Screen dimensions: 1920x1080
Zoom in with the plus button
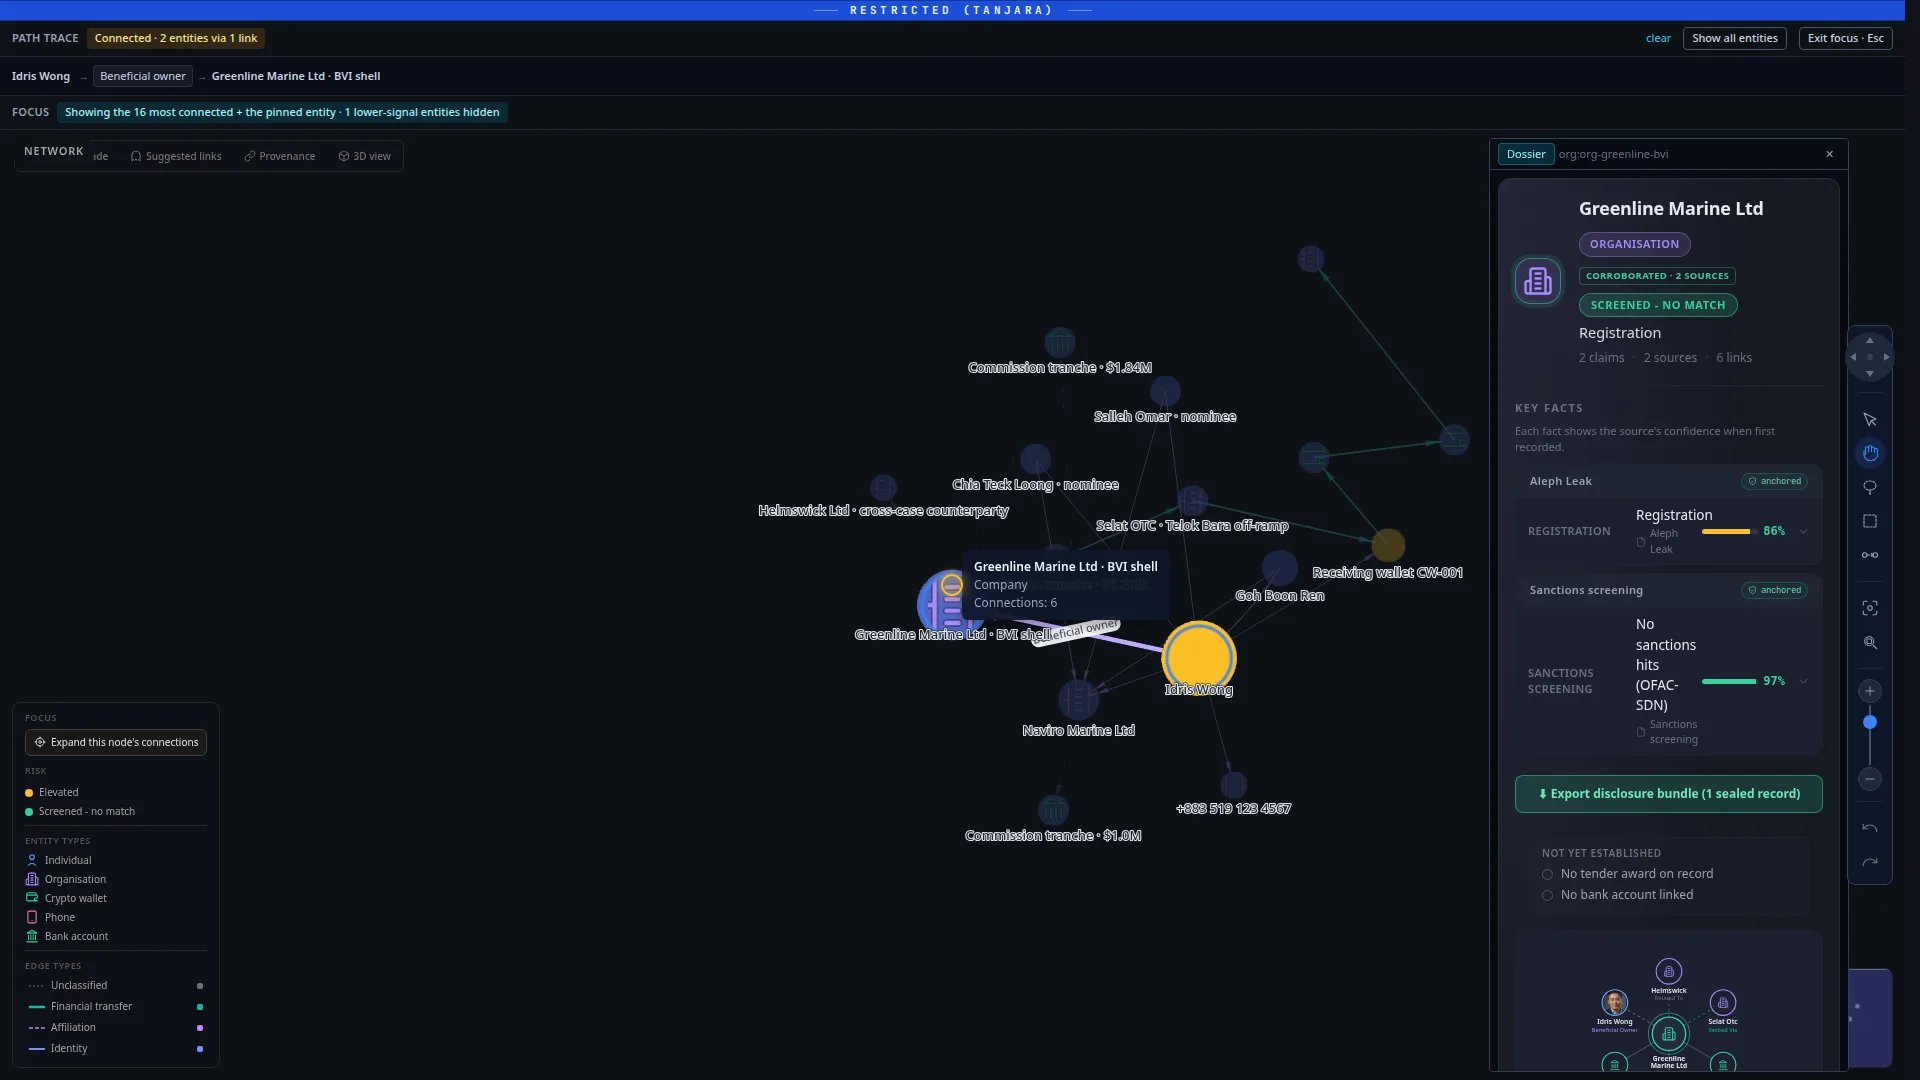[x=1869, y=691]
